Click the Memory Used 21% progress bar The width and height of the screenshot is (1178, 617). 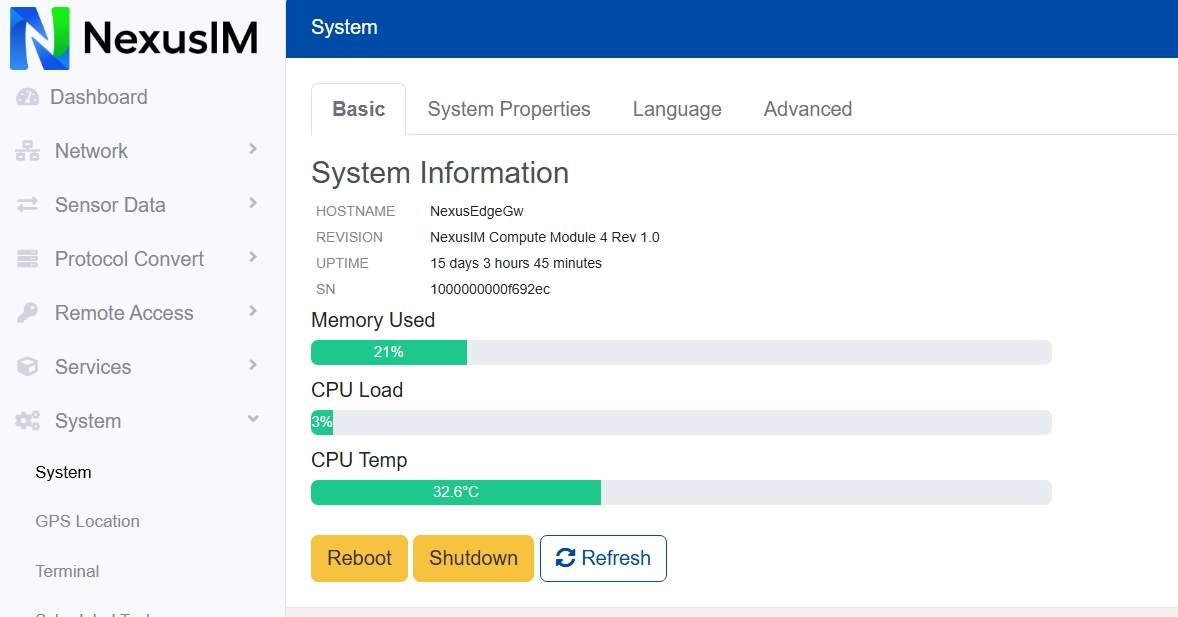(681, 352)
